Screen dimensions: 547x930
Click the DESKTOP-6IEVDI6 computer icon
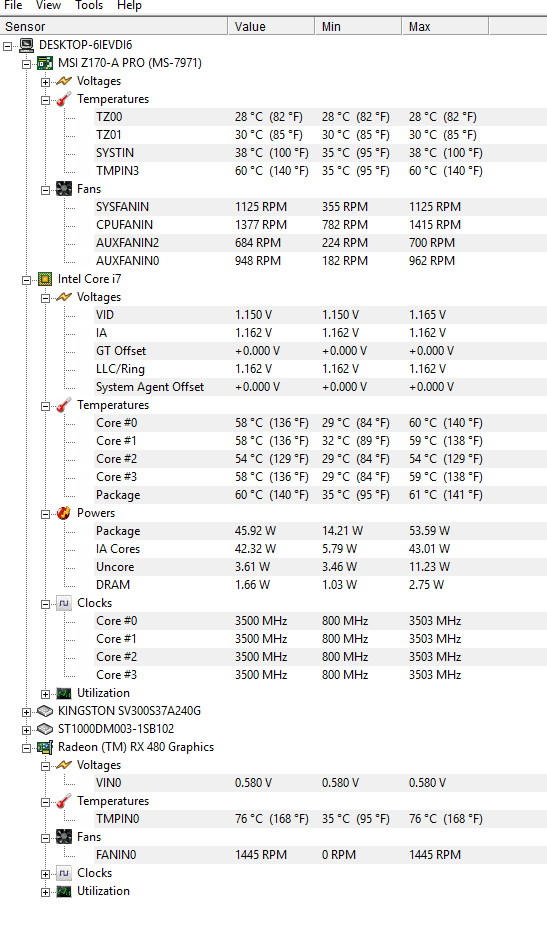26,45
